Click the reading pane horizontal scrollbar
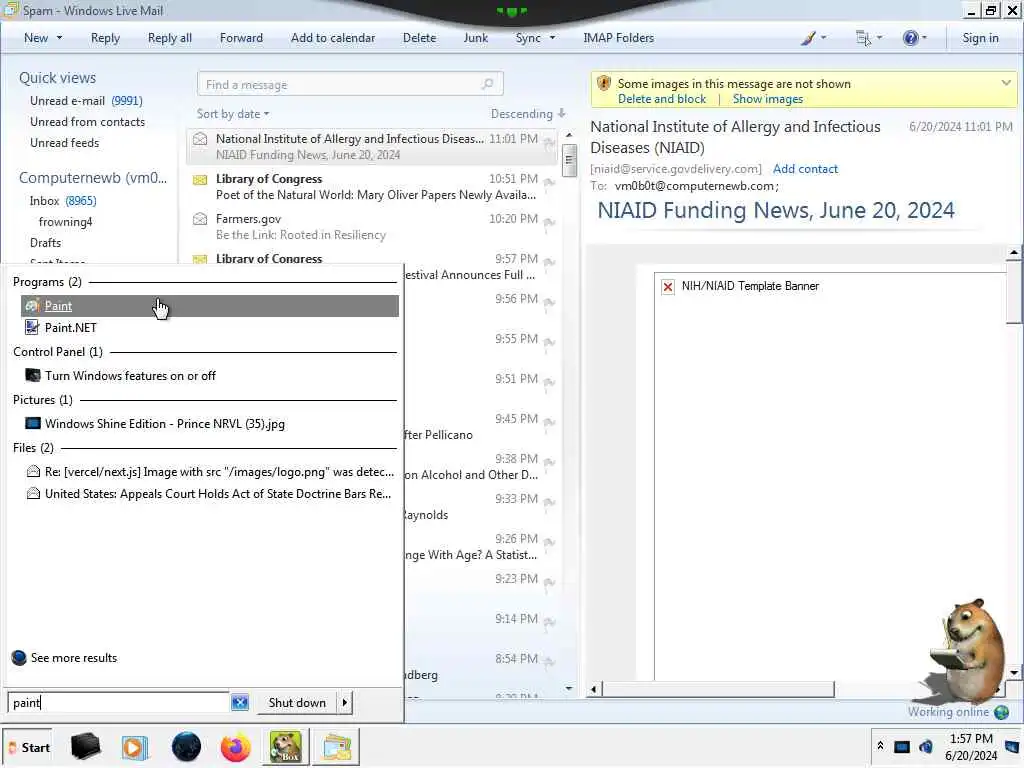 click(x=718, y=689)
